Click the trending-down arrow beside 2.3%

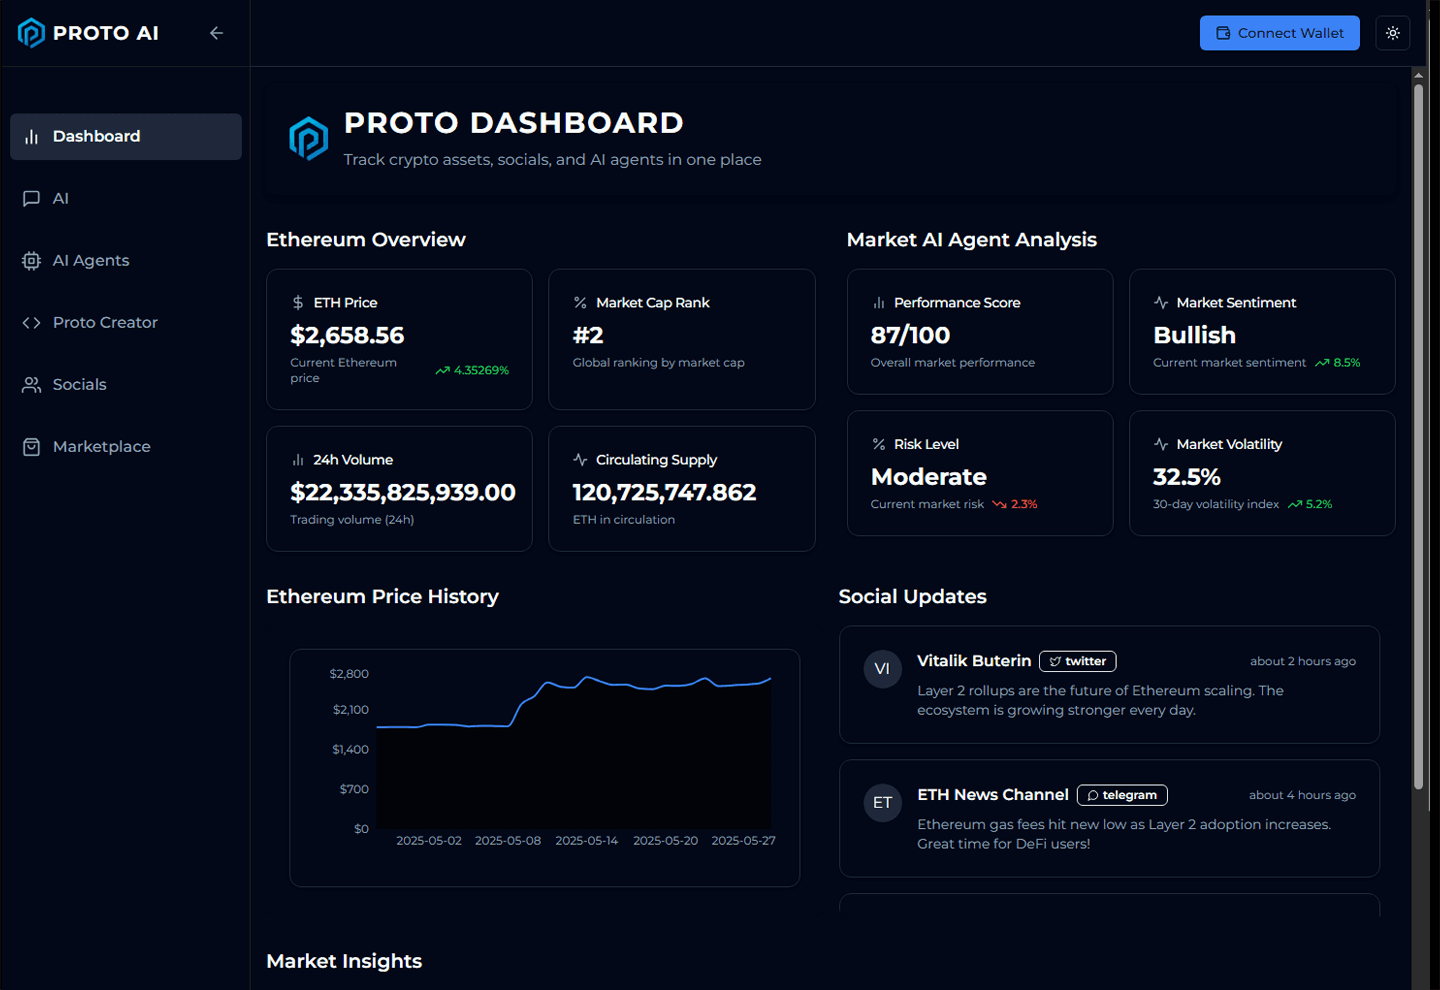click(x=999, y=504)
